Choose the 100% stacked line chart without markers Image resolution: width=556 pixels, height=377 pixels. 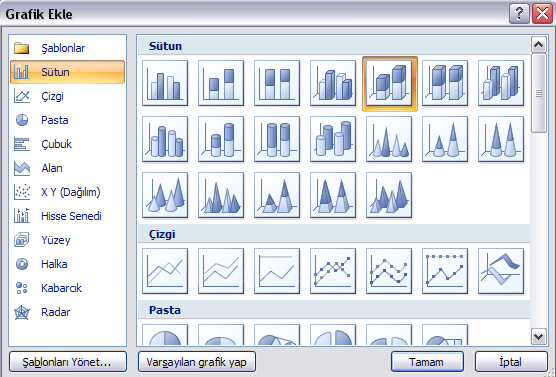coord(277,271)
